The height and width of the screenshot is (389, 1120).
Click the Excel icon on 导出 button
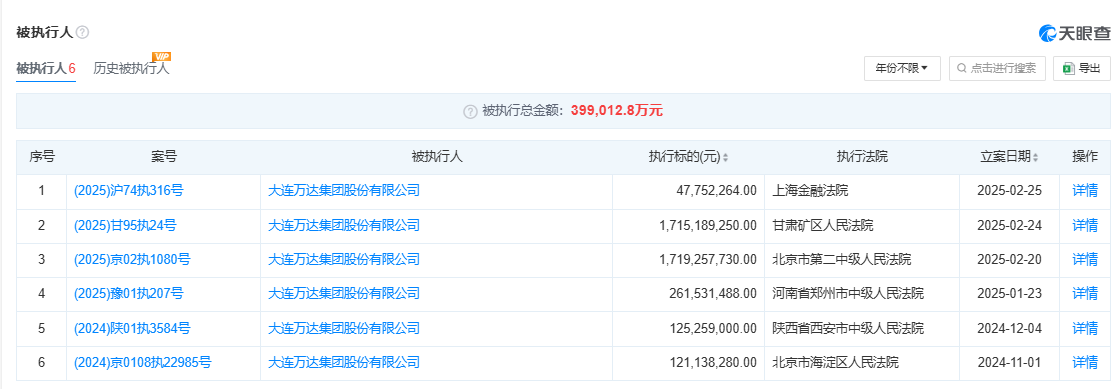[x=1068, y=69]
